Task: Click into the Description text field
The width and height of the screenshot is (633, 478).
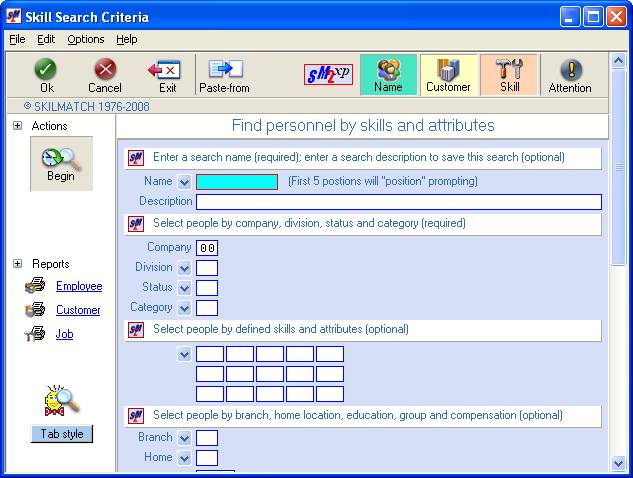Action: click(398, 202)
